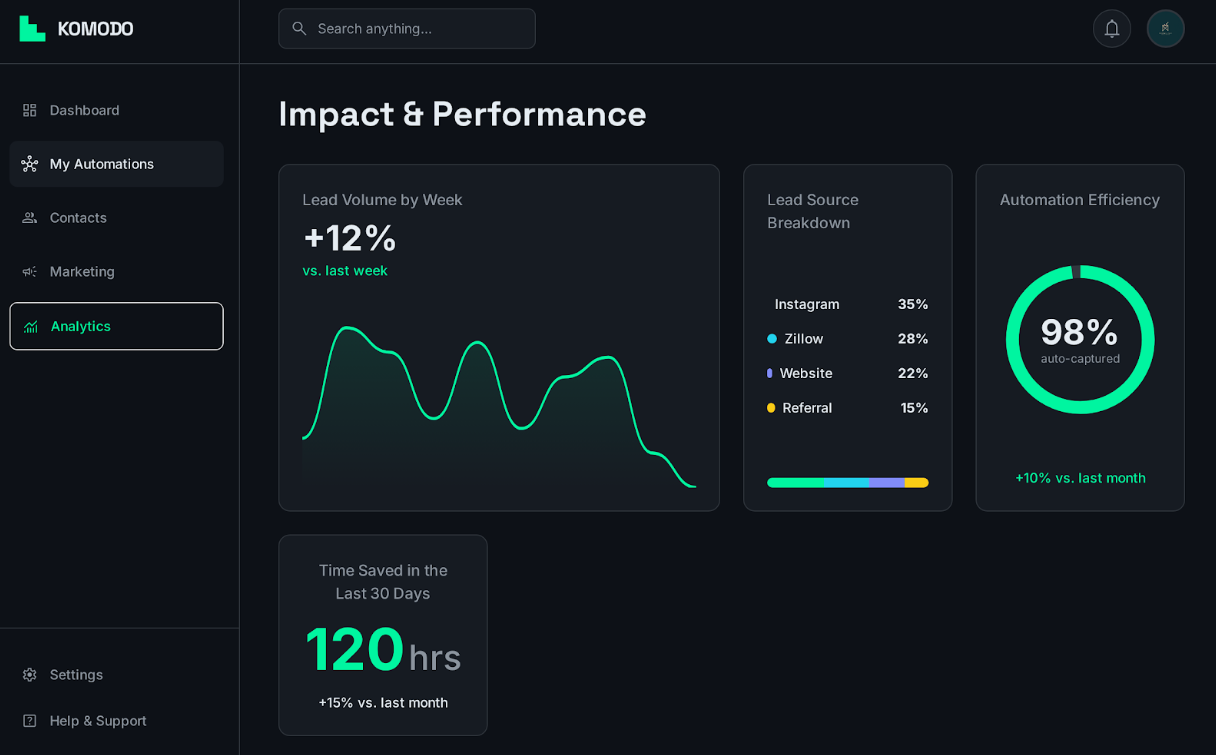
Task: Click the Time Saved 120 hrs card
Action: [x=383, y=635]
